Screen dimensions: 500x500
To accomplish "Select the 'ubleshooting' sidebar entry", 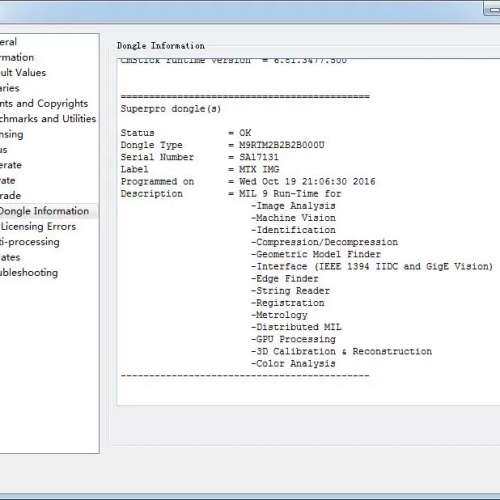I will click(29, 273).
